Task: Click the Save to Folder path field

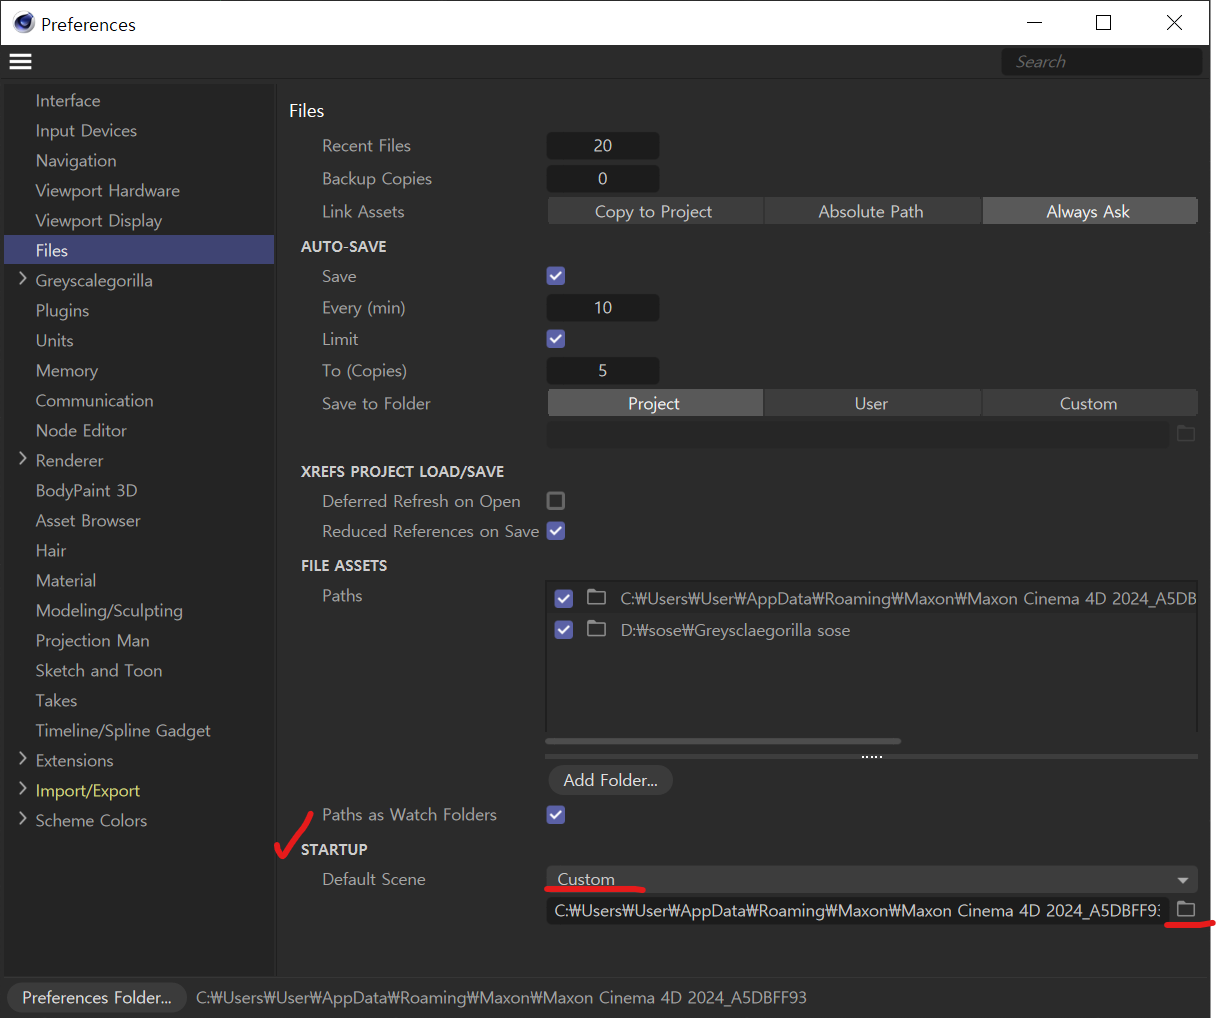Action: click(858, 434)
